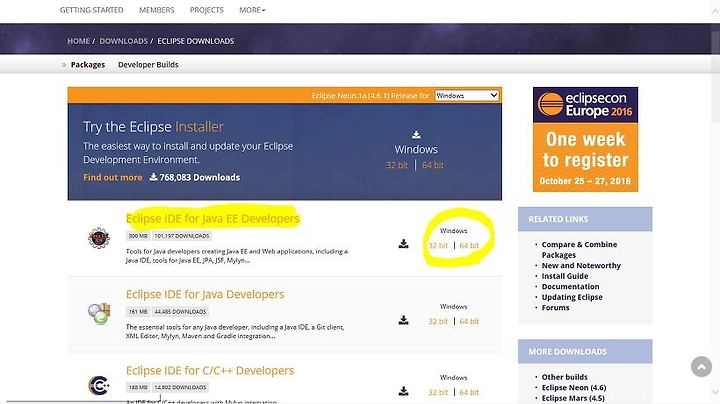Download Java Developers 32 bit
The width and height of the screenshot is (720, 404).
[438, 321]
